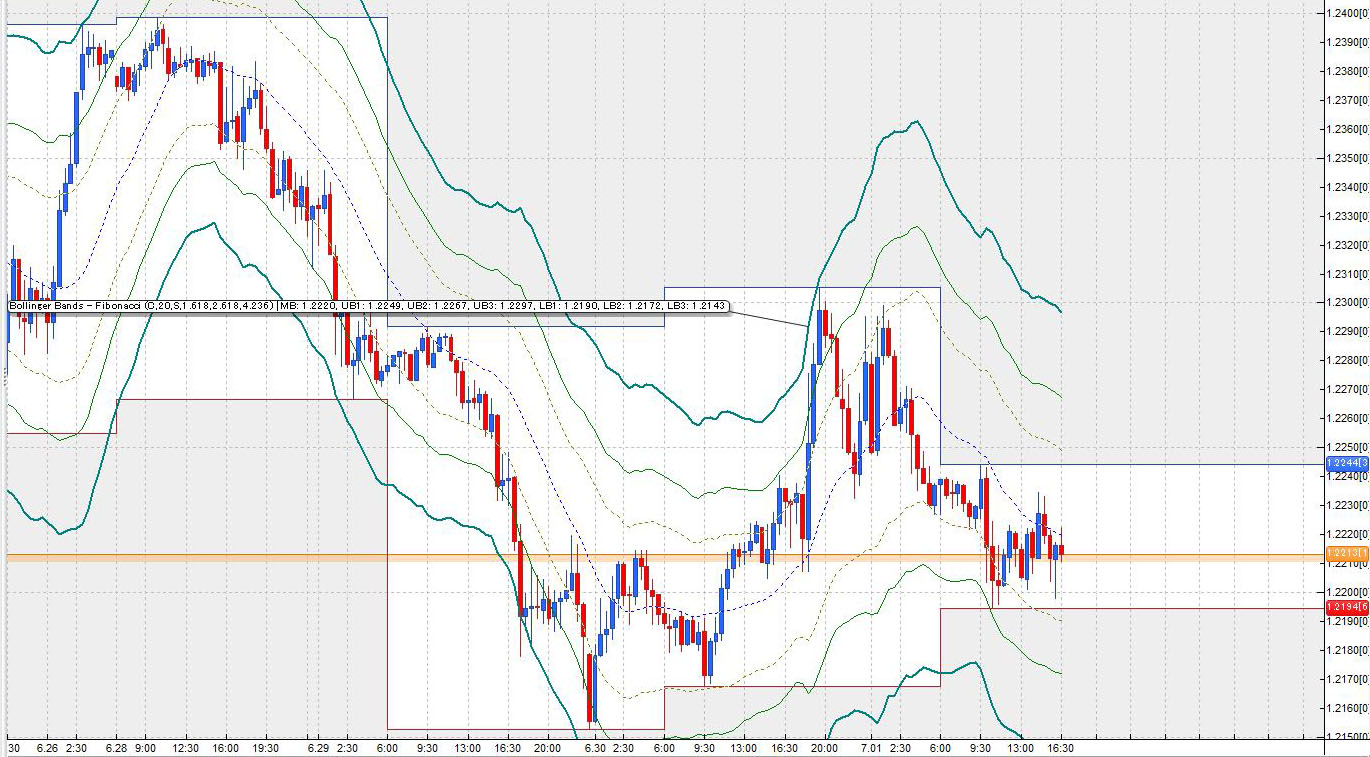Screen dimensions: 1370x757
Task: Click the blue 1.2244 price tag
Action: point(1346,464)
